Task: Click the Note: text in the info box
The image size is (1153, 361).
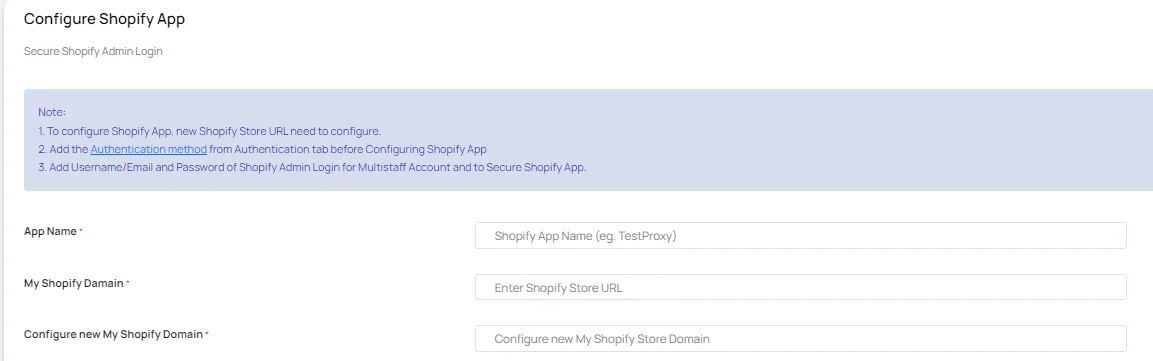Action: 52,112
